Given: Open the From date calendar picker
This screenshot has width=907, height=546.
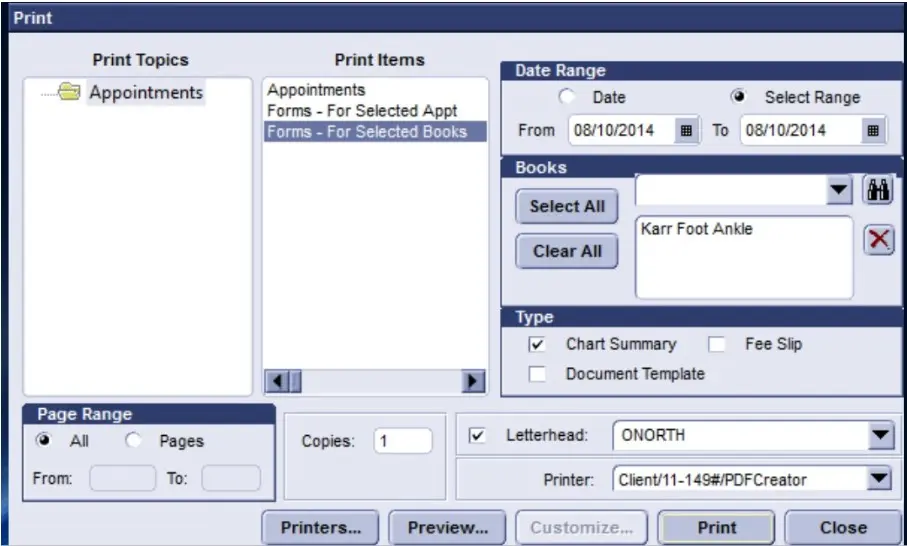Looking at the screenshot, I should pyautogui.click(x=686, y=131).
